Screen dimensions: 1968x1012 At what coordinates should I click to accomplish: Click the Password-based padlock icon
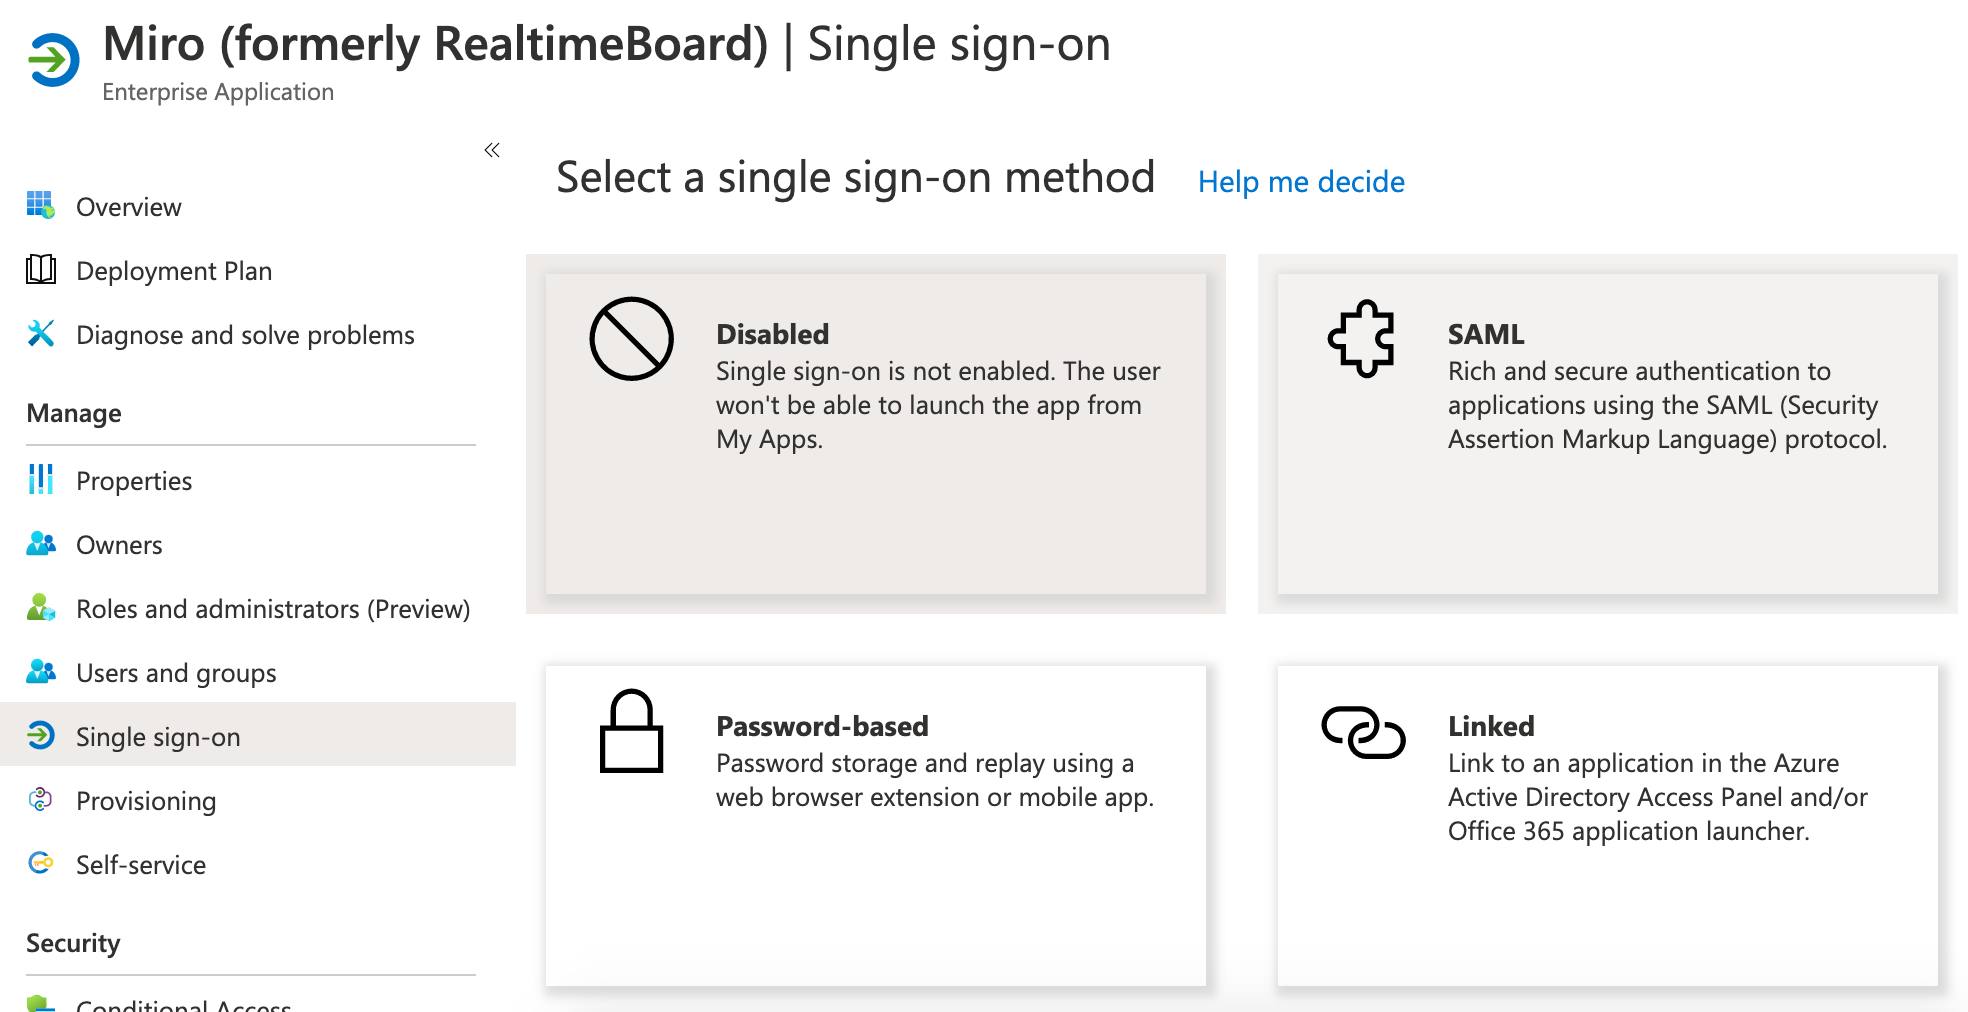631,731
